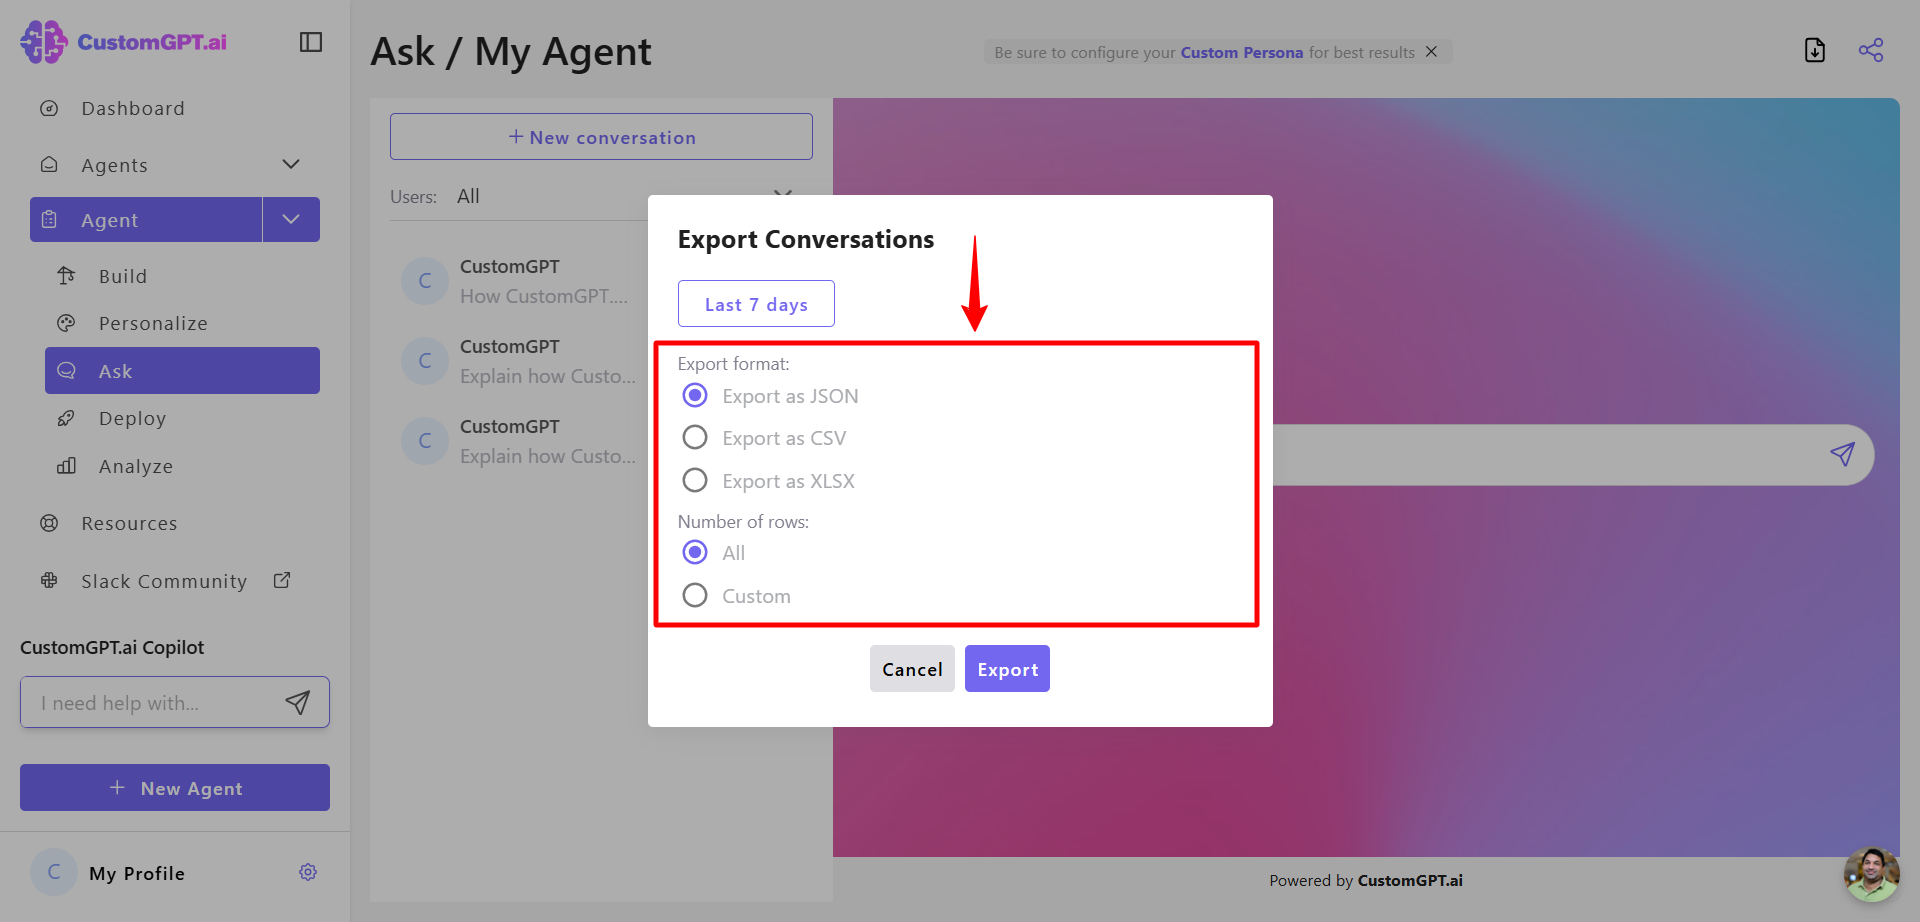1920x922 pixels.
Task: Select Custom number of rows option
Action: click(x=695, y=595)
